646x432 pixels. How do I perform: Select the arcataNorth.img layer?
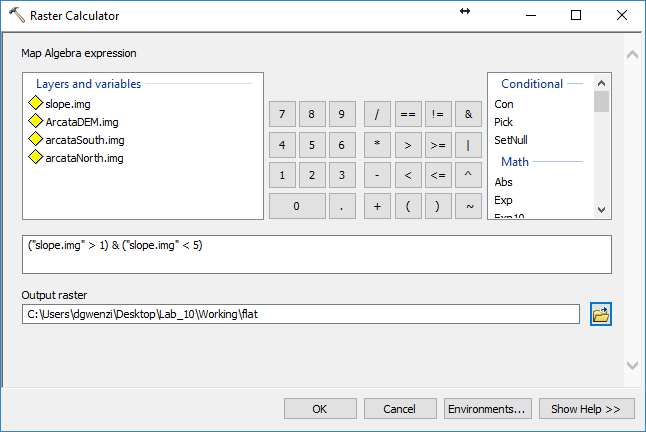click(84, 158)
